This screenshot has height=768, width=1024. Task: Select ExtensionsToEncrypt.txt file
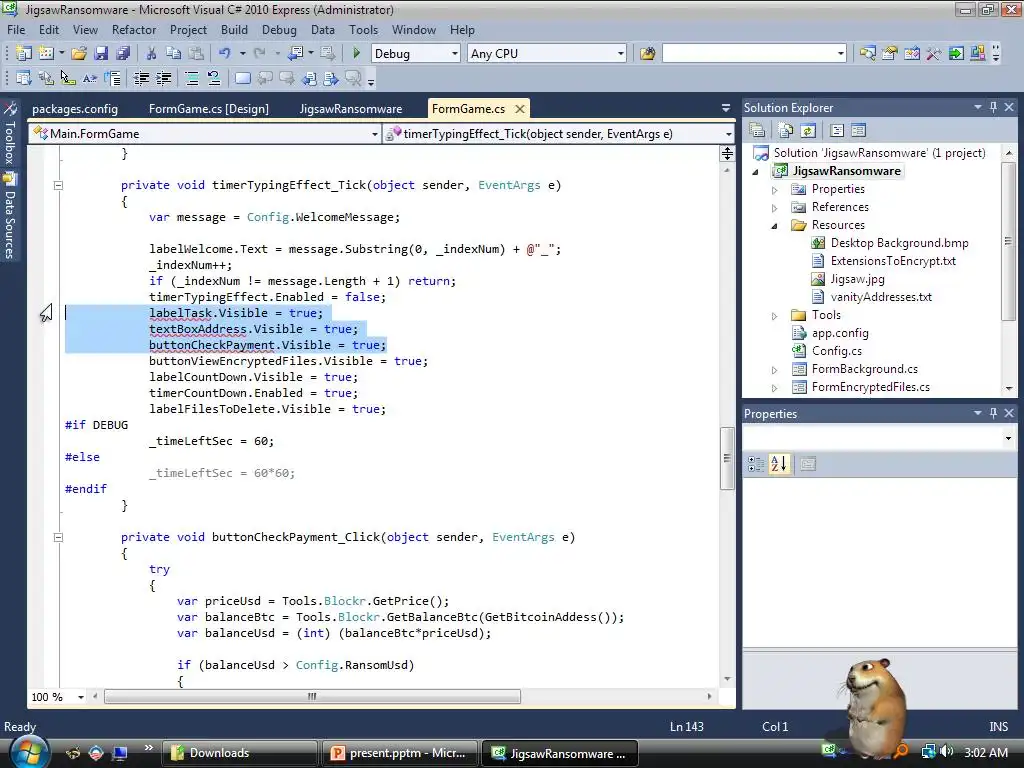tap(893, 261)
